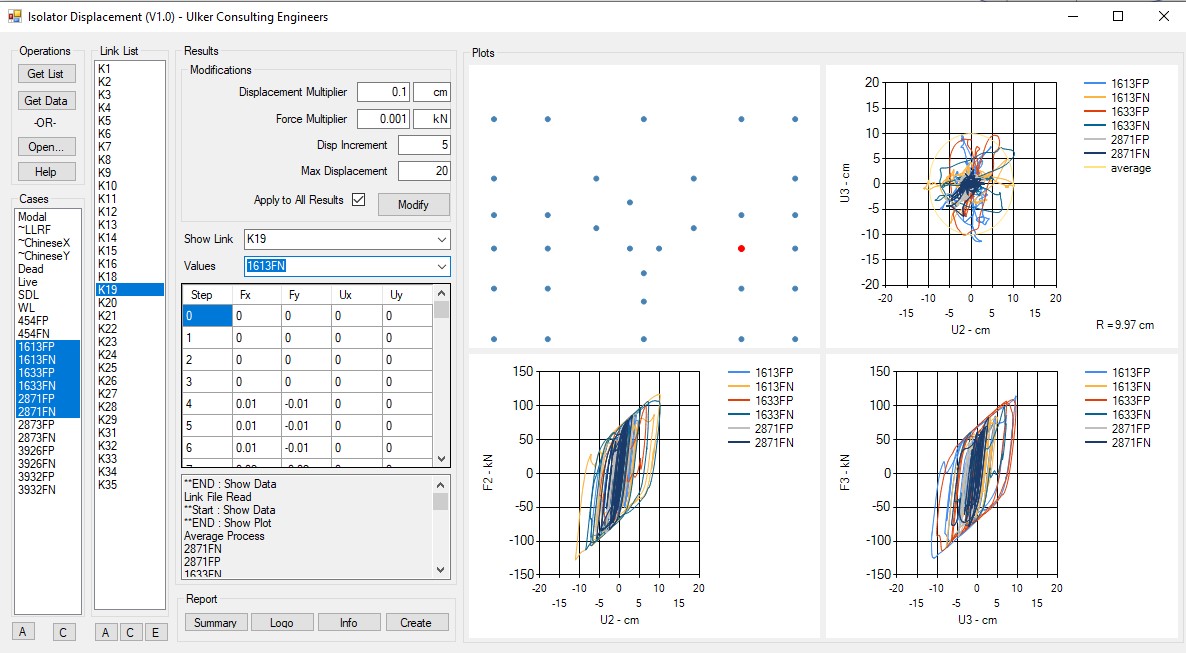Click the Get List button
Screen dimensions: 1186x653
(x=46, y=73)
